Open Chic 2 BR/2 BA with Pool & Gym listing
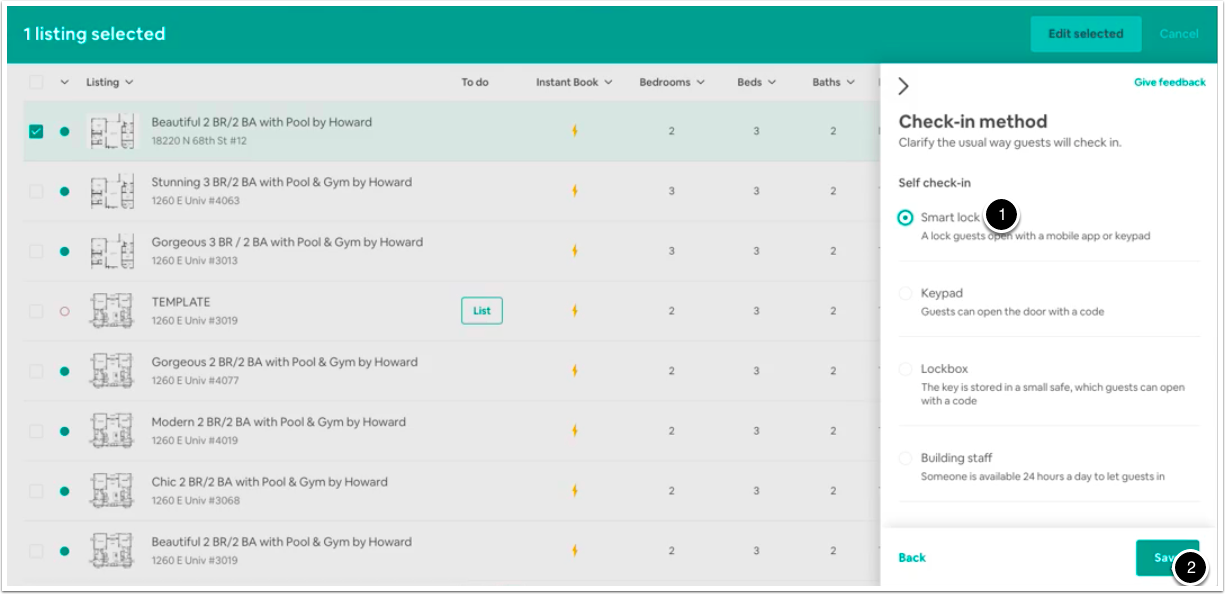Image resolution: width=1225 pixels, height=594 pixels. point(269,482)
